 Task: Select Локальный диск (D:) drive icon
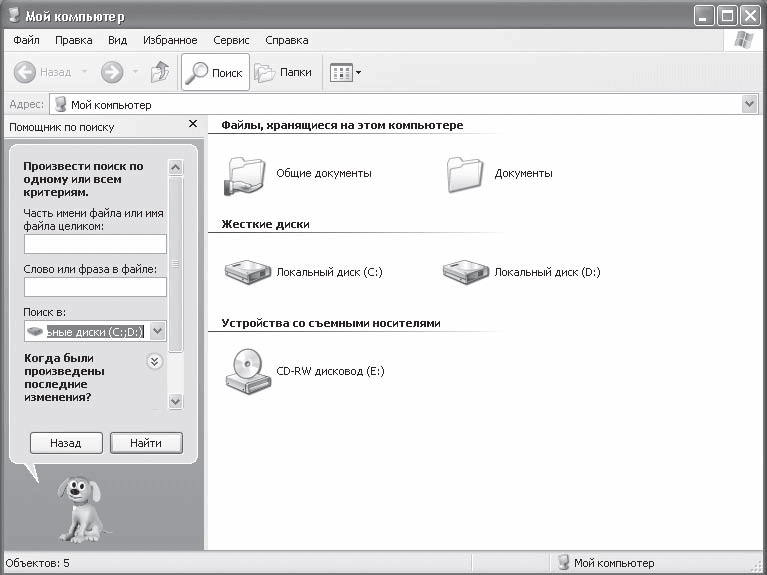(x=466, y=272)
